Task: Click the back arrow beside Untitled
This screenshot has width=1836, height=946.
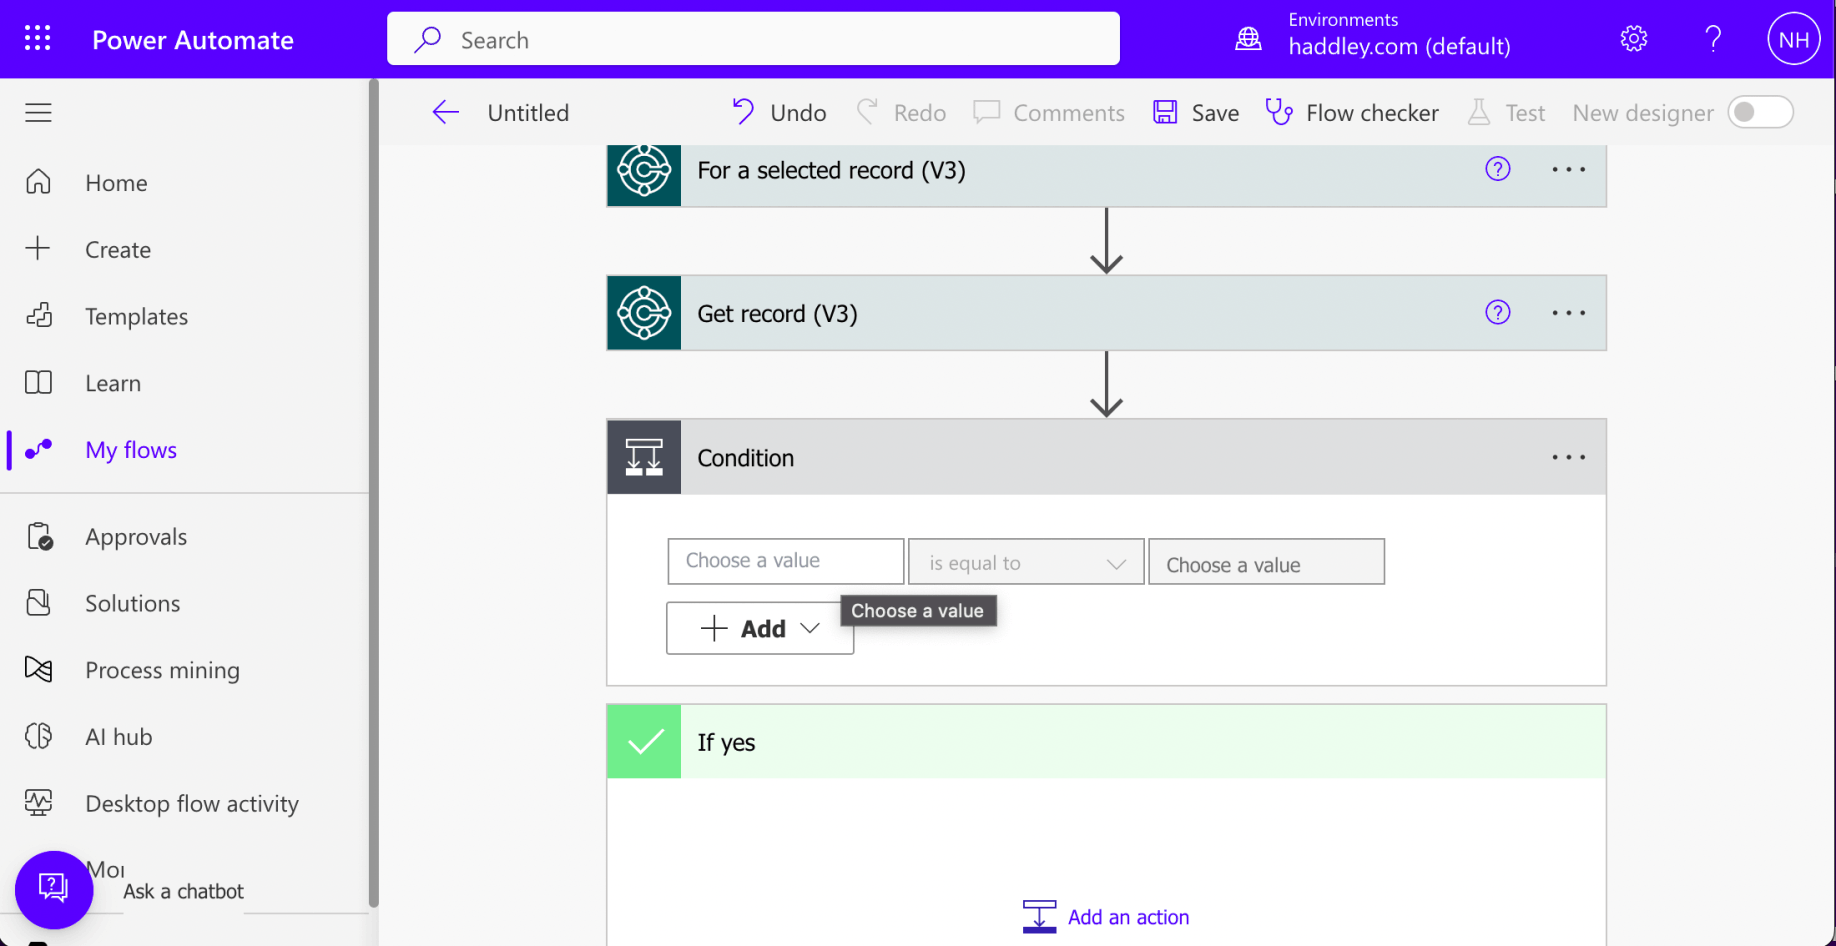Action: coord(445,113)
